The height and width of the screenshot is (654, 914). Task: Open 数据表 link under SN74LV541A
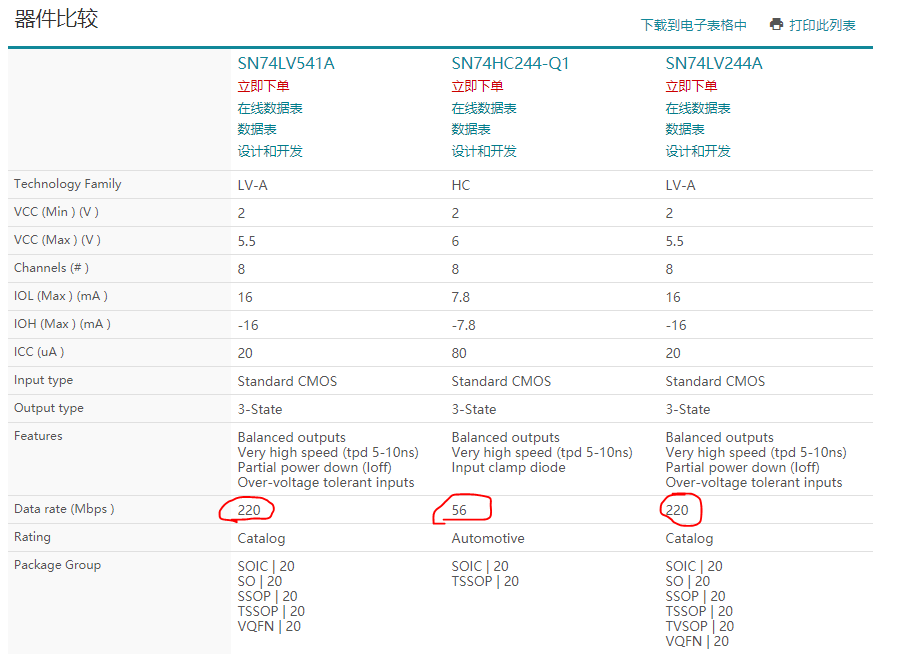tap(256, 129)
